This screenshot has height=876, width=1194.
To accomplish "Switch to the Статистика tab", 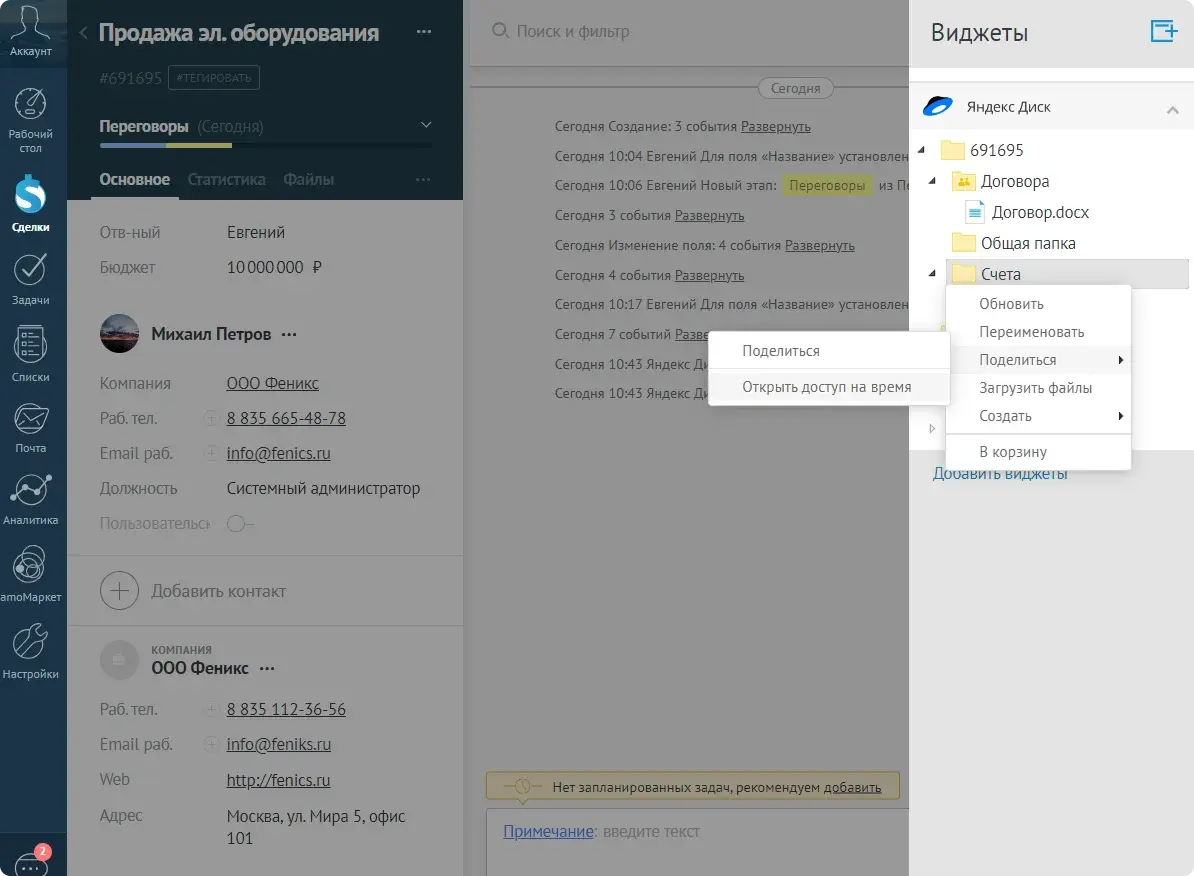I will tap(227, 180).
